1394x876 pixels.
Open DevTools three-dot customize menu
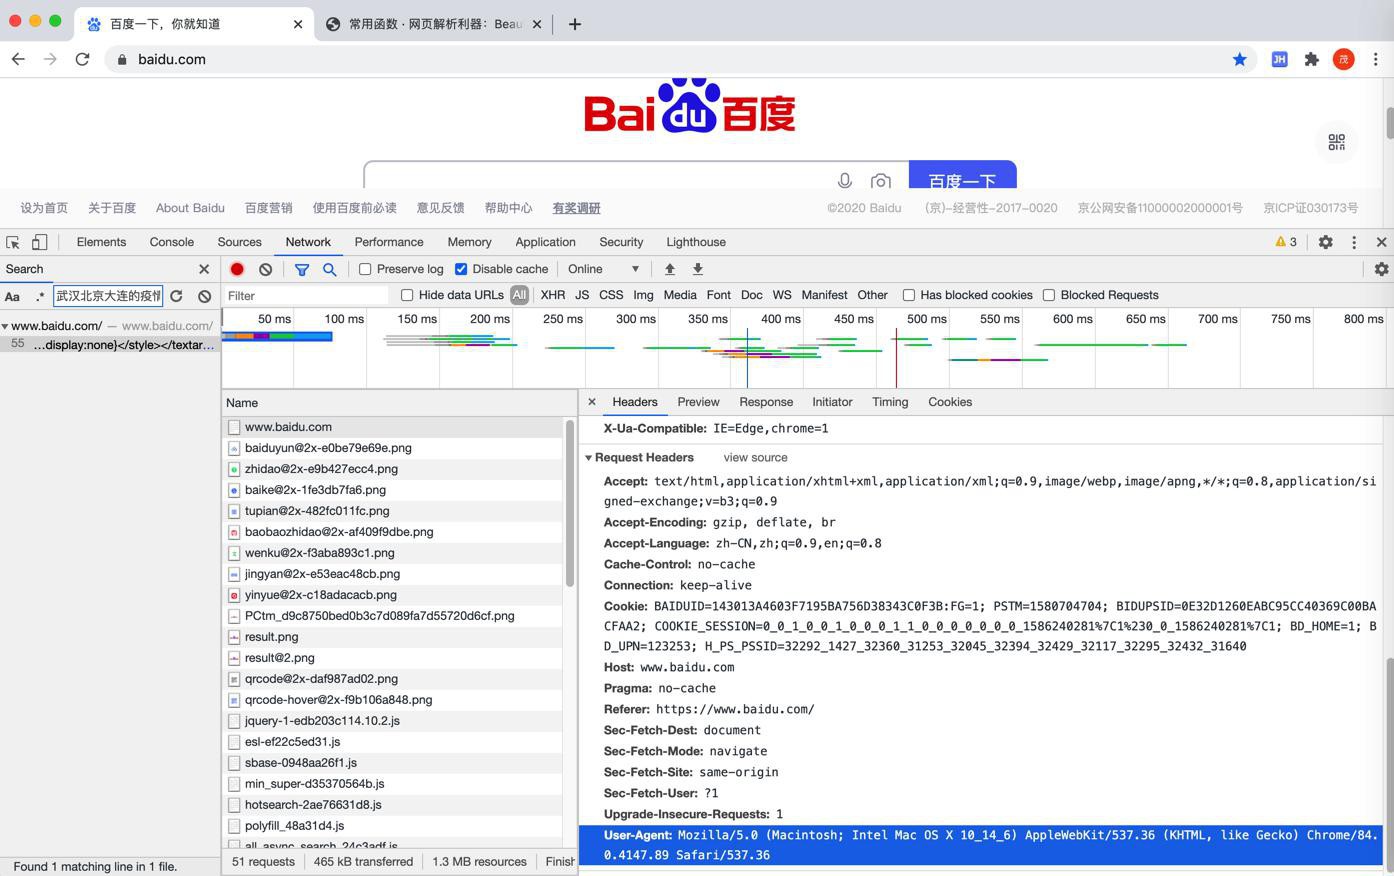(x=1354, y=242)
